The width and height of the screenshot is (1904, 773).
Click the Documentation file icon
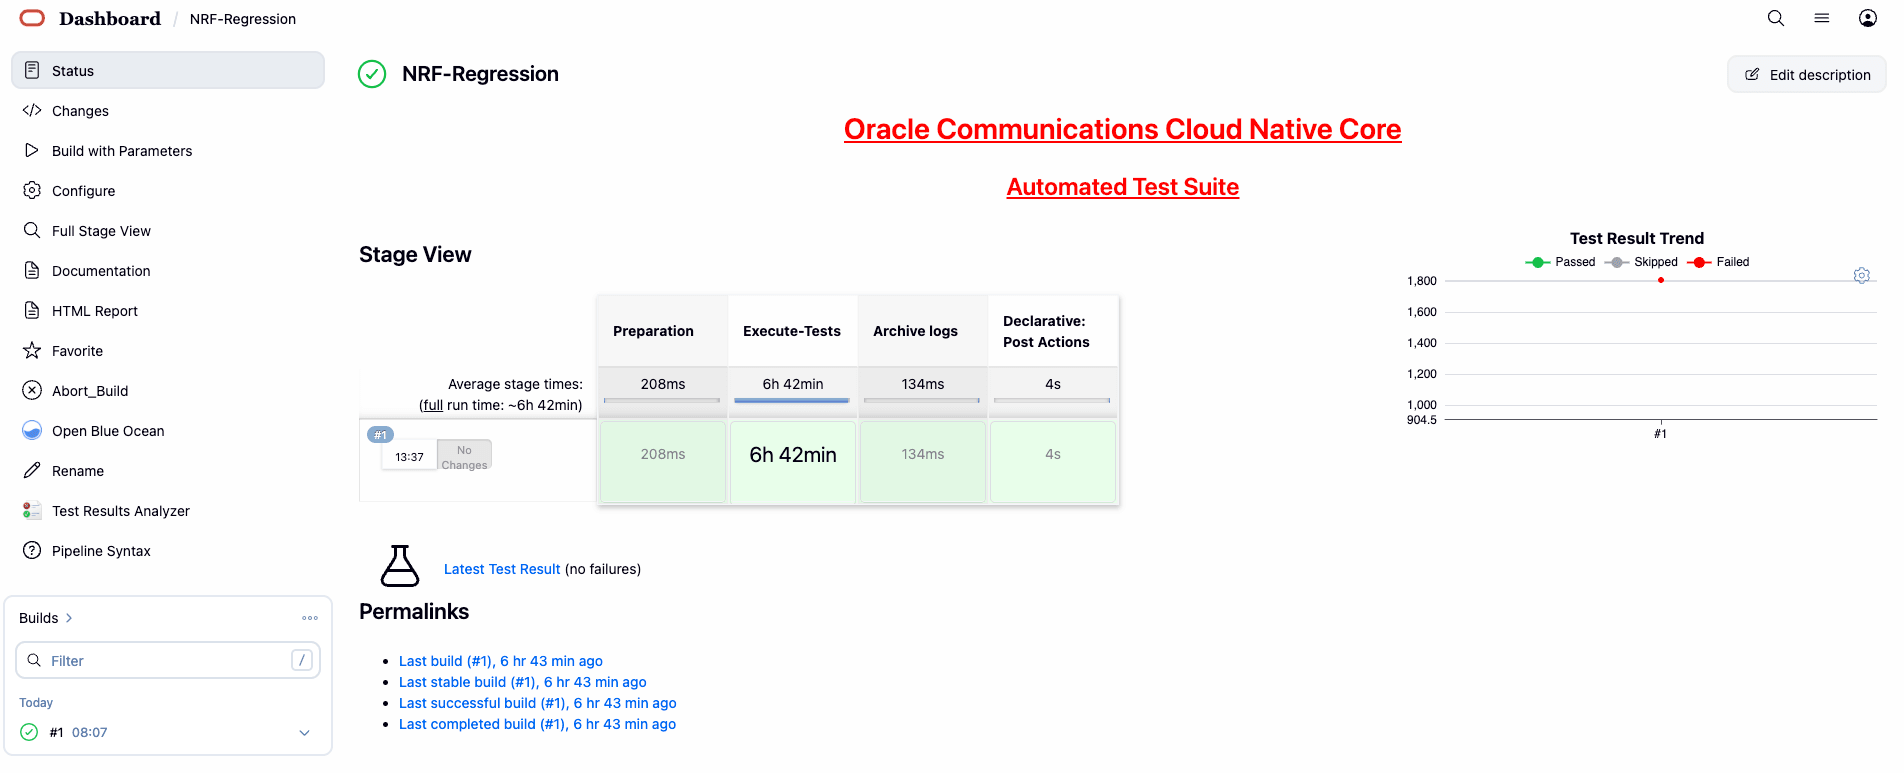(x=32, y=270)
